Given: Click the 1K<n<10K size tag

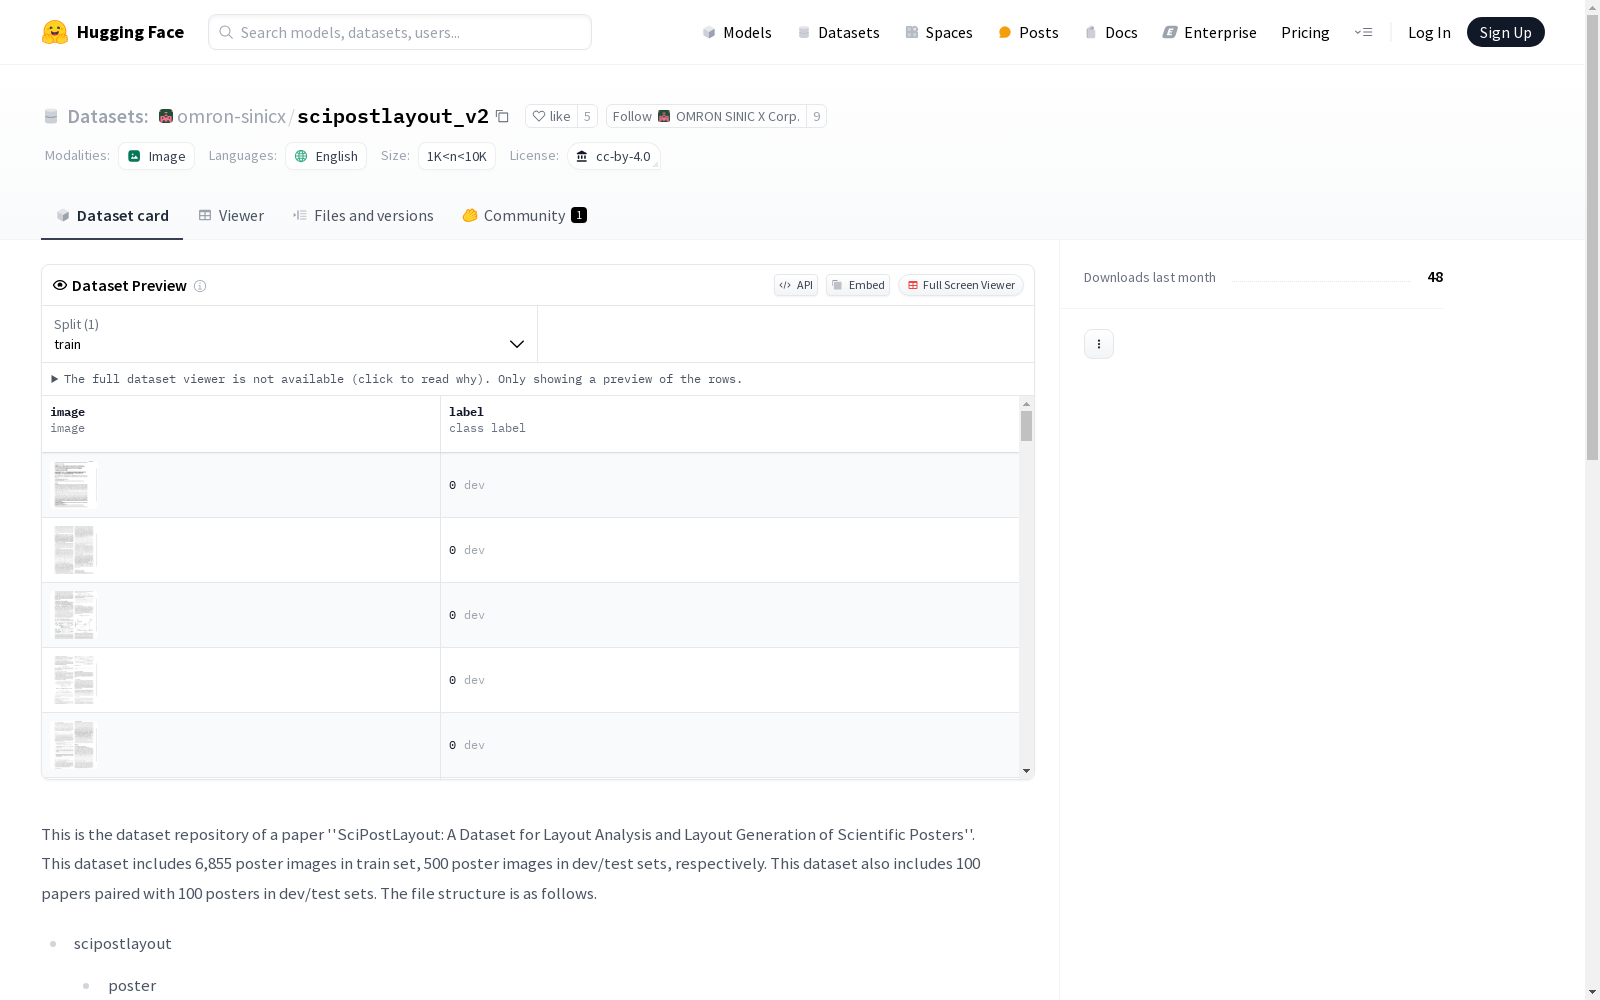Looking at the screenshot, I should coord(457,156).
